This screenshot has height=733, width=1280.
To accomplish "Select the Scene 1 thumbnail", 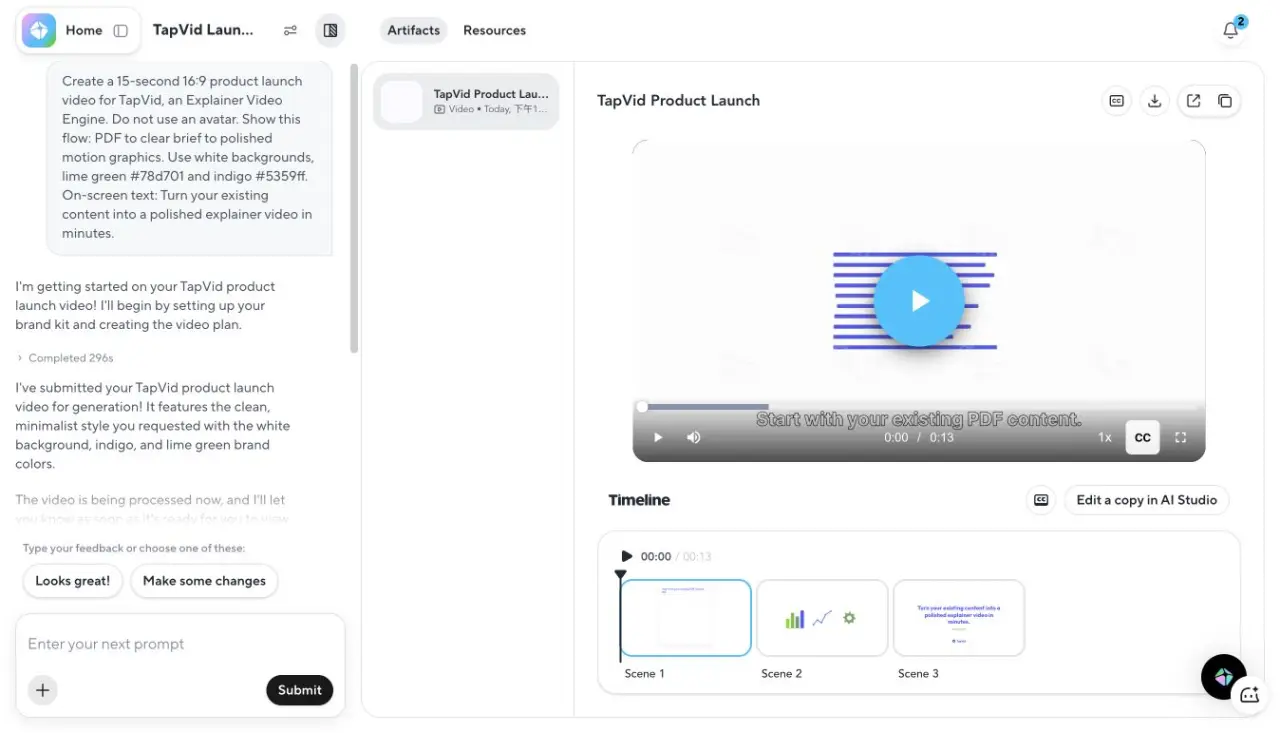I will [x=686, y=618].
